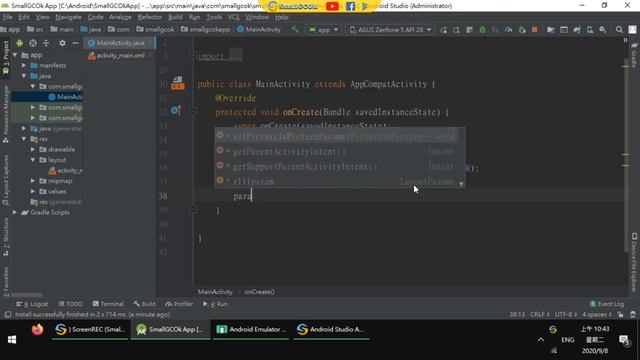Change 4 spaces indent setting
This screenshot has width=640, height=360.
(597, 315)
